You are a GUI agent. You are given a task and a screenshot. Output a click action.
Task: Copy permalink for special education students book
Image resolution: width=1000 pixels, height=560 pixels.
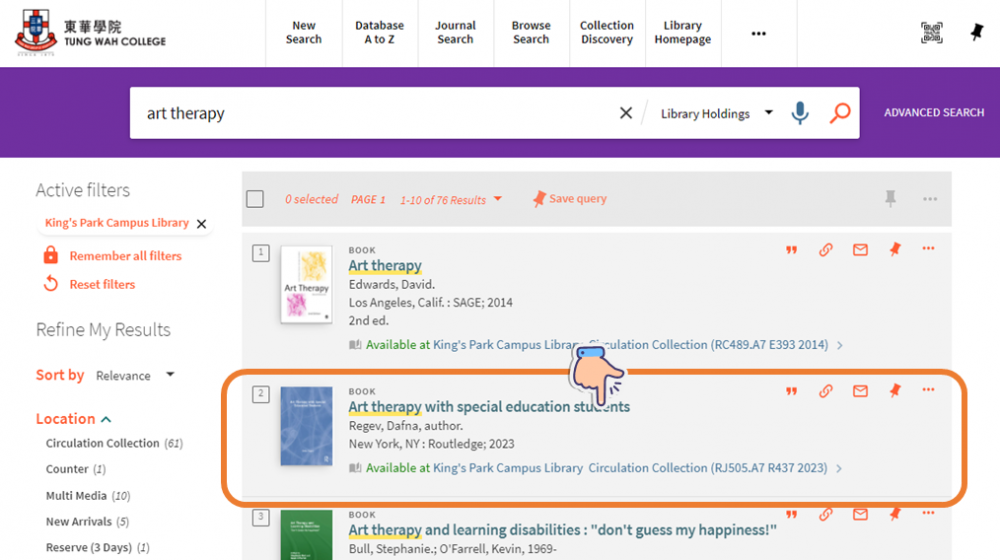[x=826, y=391]
